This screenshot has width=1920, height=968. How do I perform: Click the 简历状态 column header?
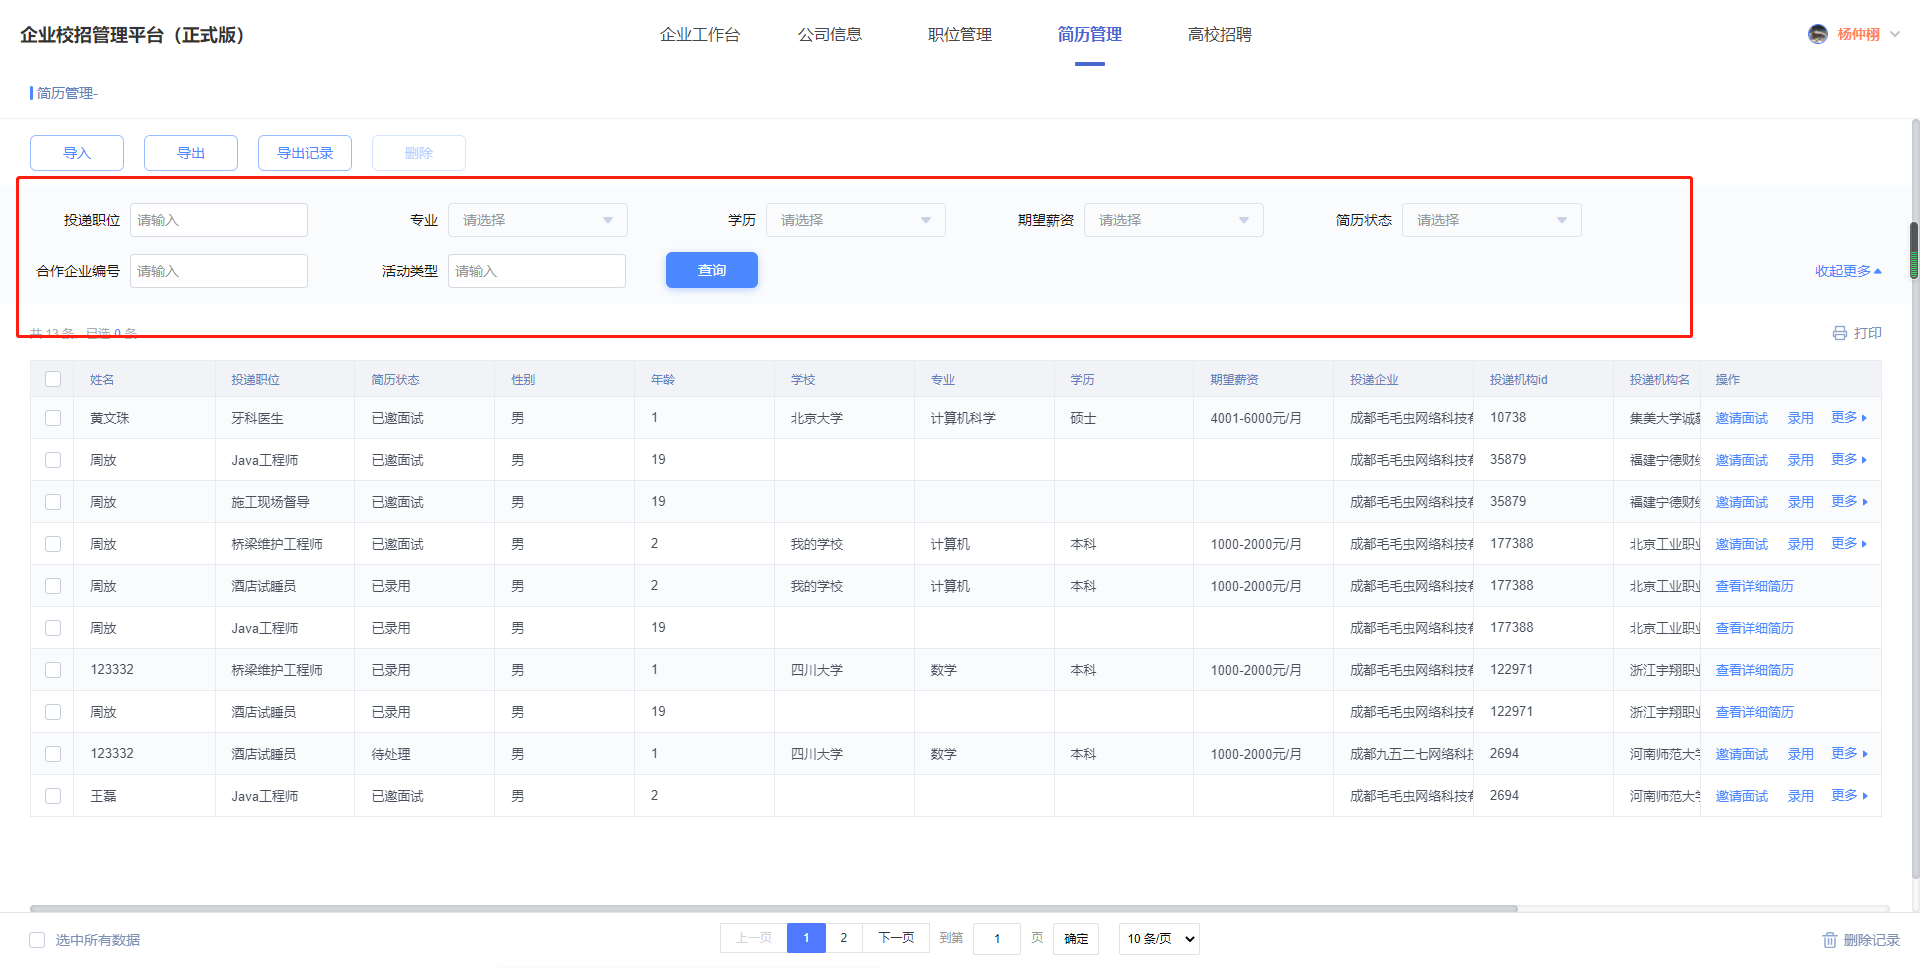tap(395, 380)
